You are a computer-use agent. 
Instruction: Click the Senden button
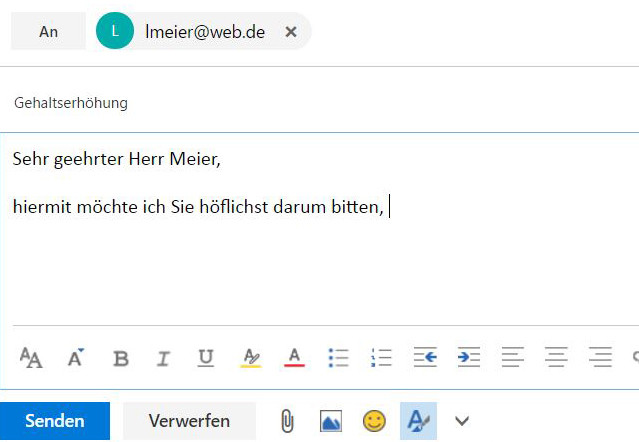click(55, 421)
